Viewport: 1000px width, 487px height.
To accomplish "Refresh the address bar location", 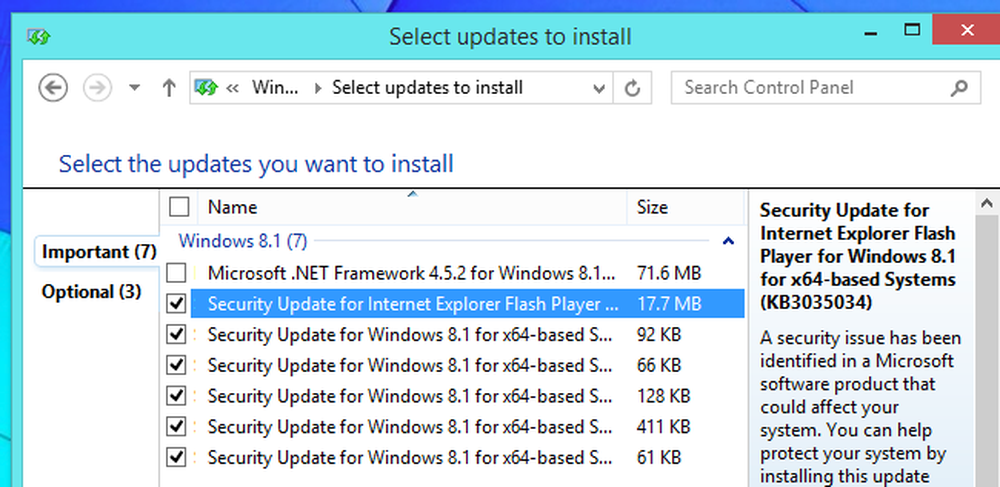I will [632, 88].
